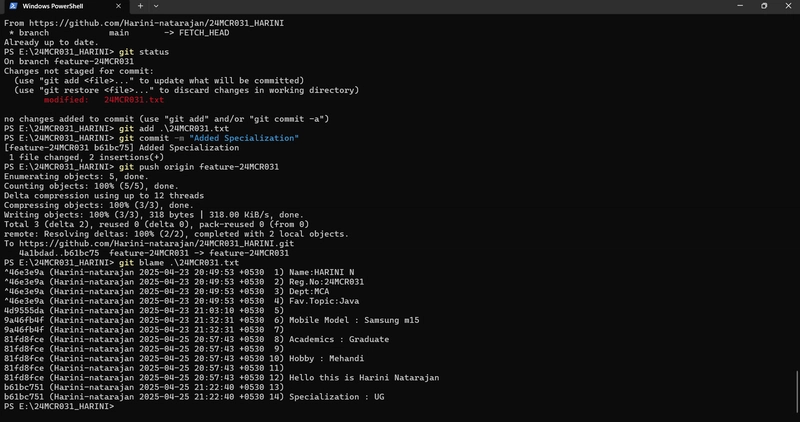Click 'git add .\24MCR031.txt' command
The image size is (800, 422).
tap(174, 129)
